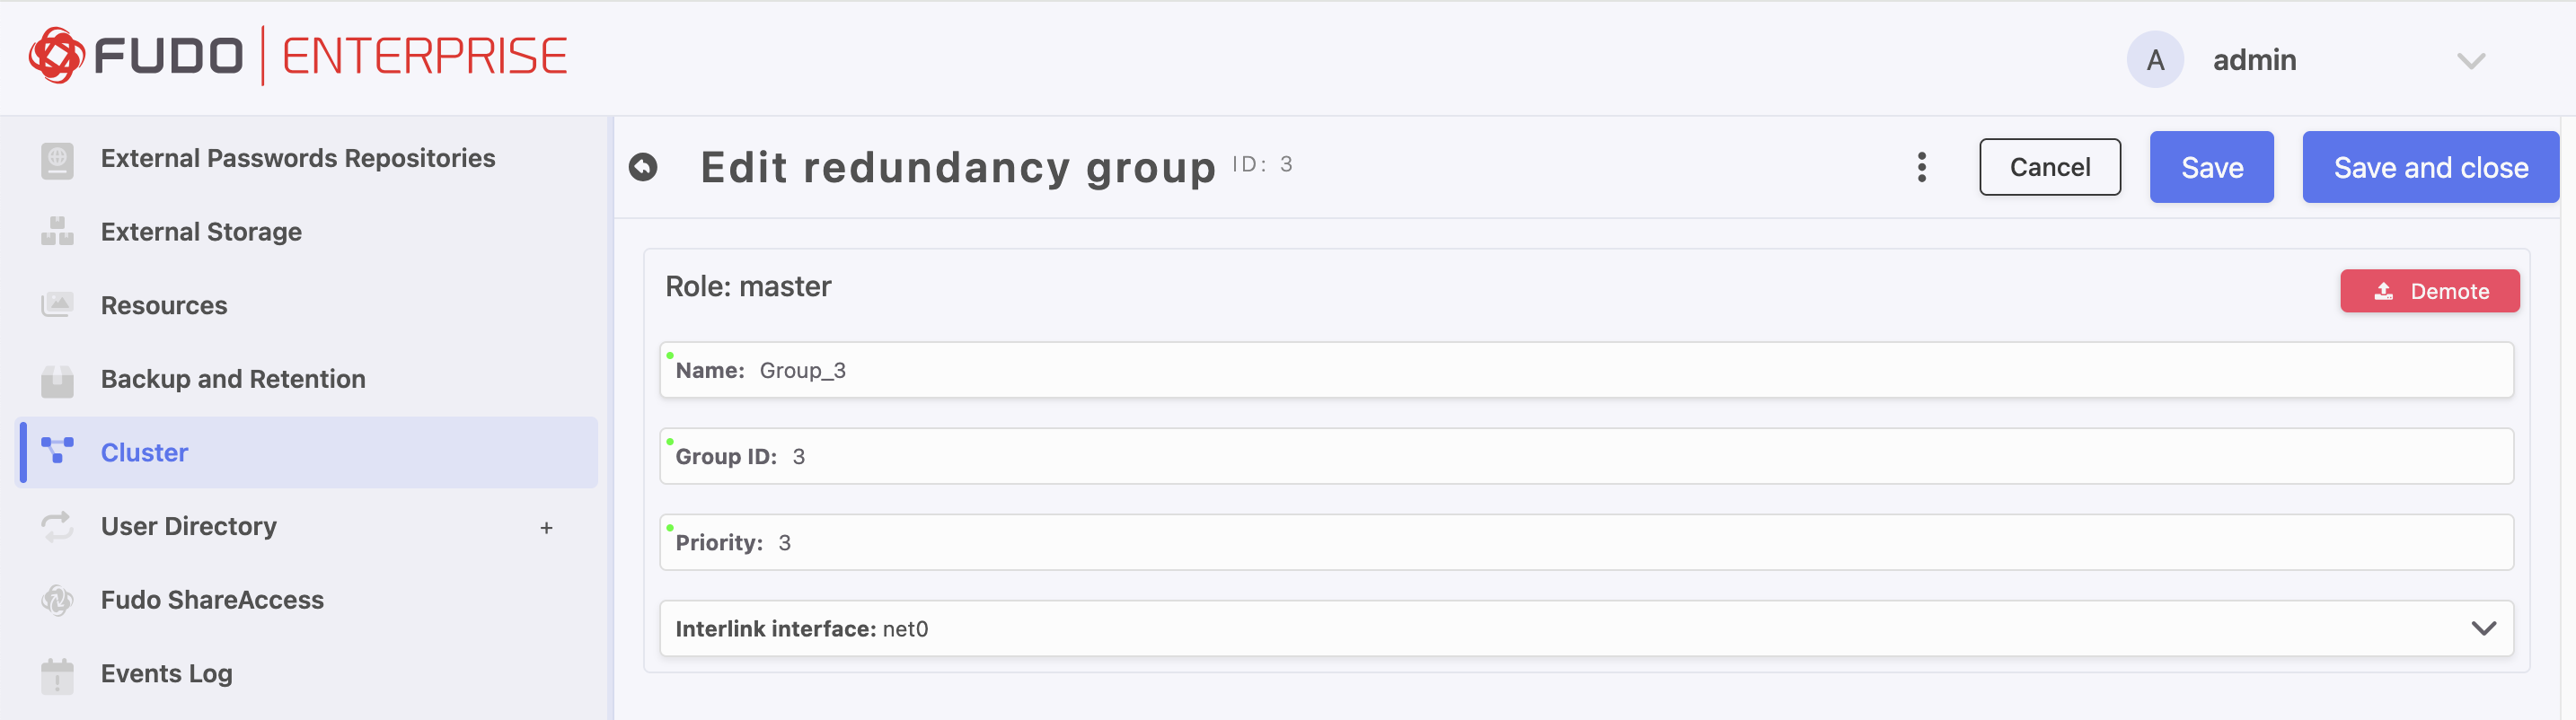
Task: Click the Fudo ShareAccess icon
Action: [57, 600]
